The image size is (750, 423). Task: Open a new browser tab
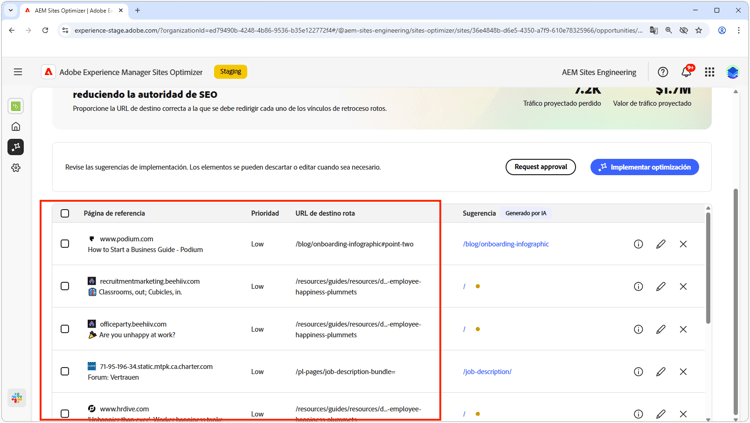(137, 10)
